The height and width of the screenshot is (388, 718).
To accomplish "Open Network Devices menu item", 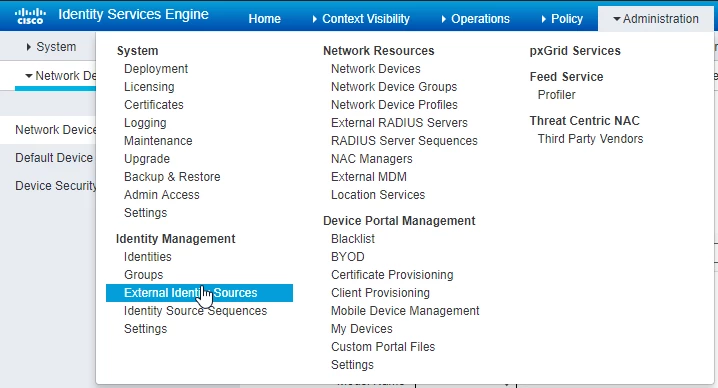I will [375, 69].
